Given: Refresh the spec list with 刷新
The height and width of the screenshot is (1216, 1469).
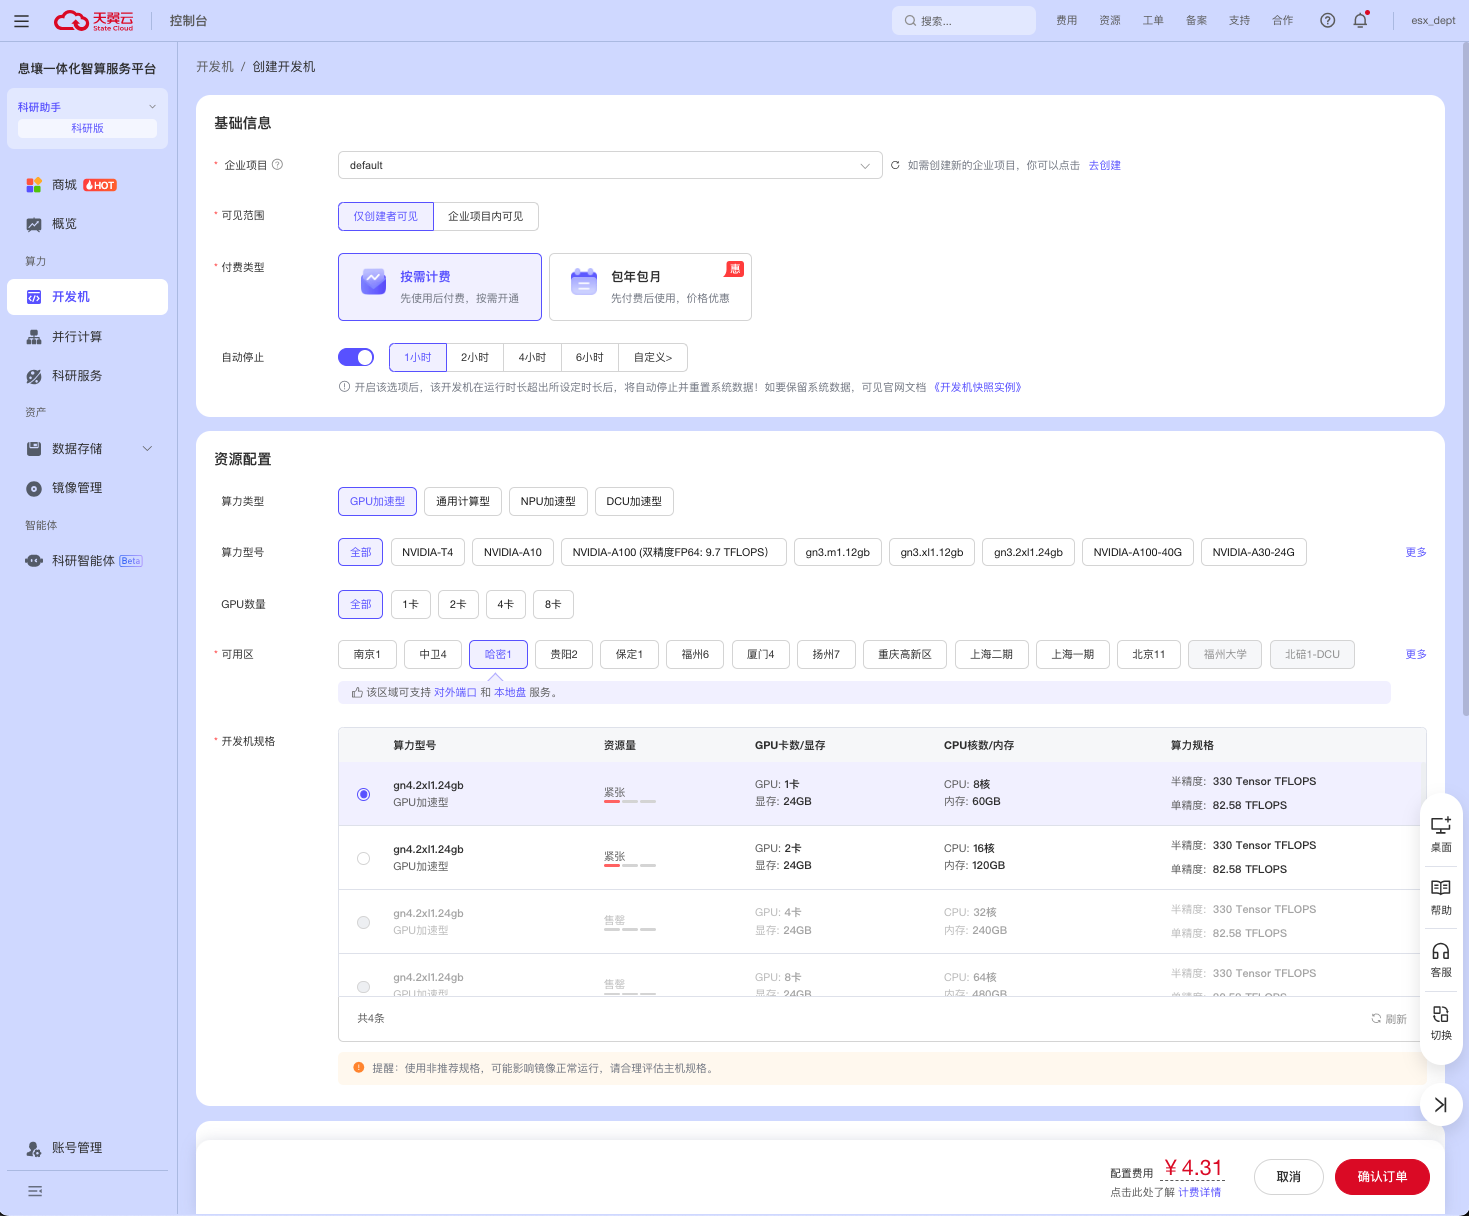Looking at the screenshot, I should [1389, 1019].
